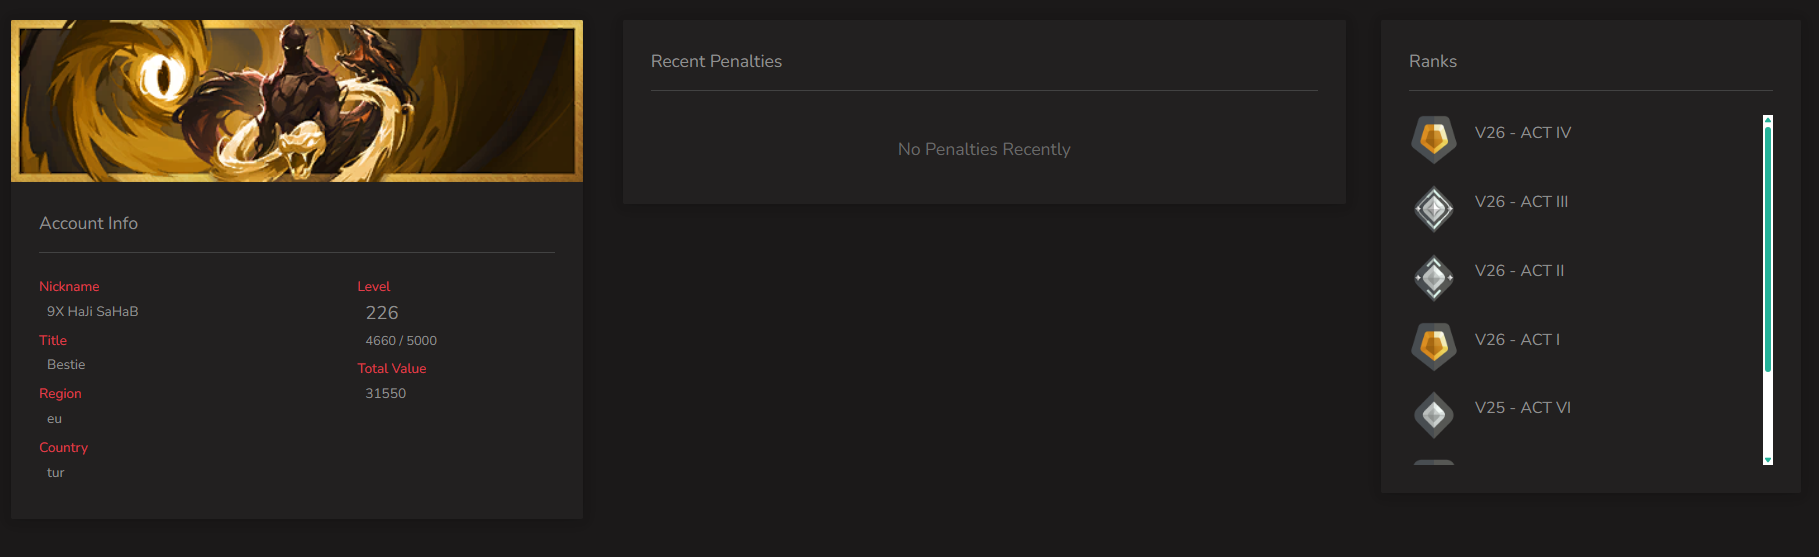Click the No Penalties Recently message
This screenshot has height=557, width=1819.
click(984, 149)
